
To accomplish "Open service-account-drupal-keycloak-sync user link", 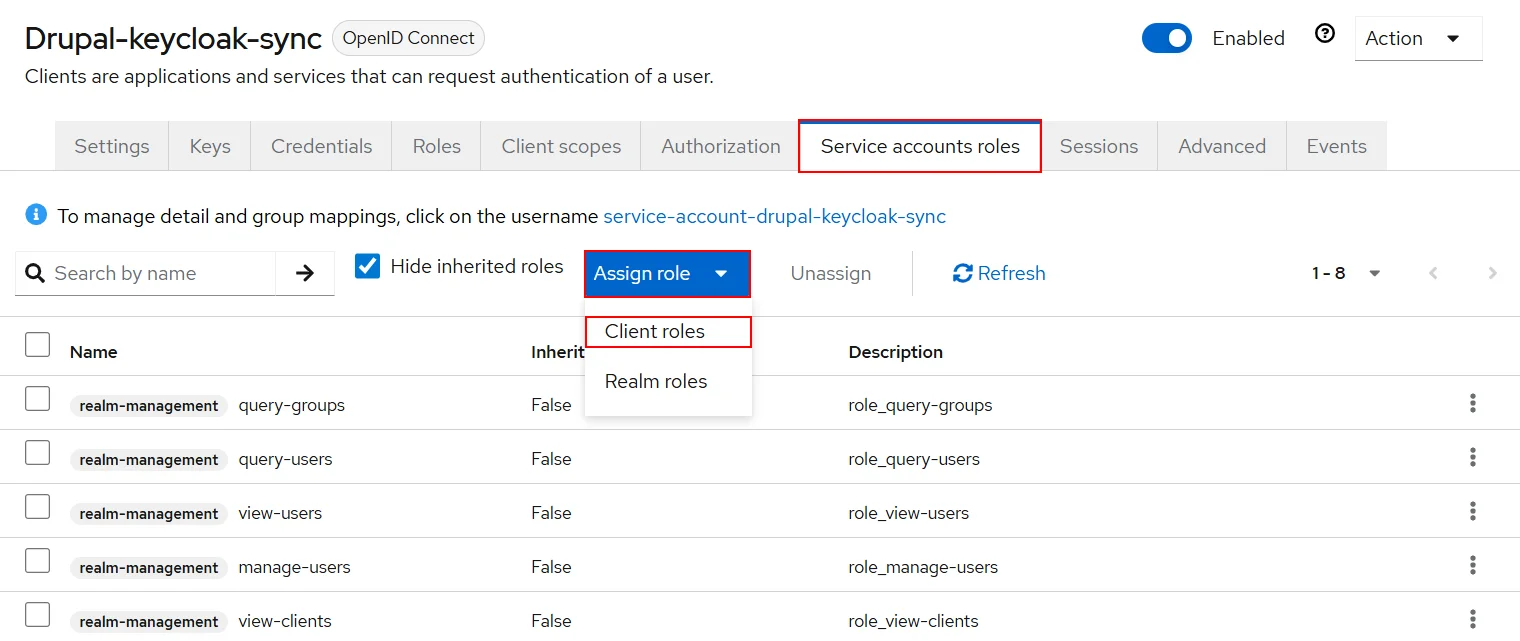I will 774,216.
